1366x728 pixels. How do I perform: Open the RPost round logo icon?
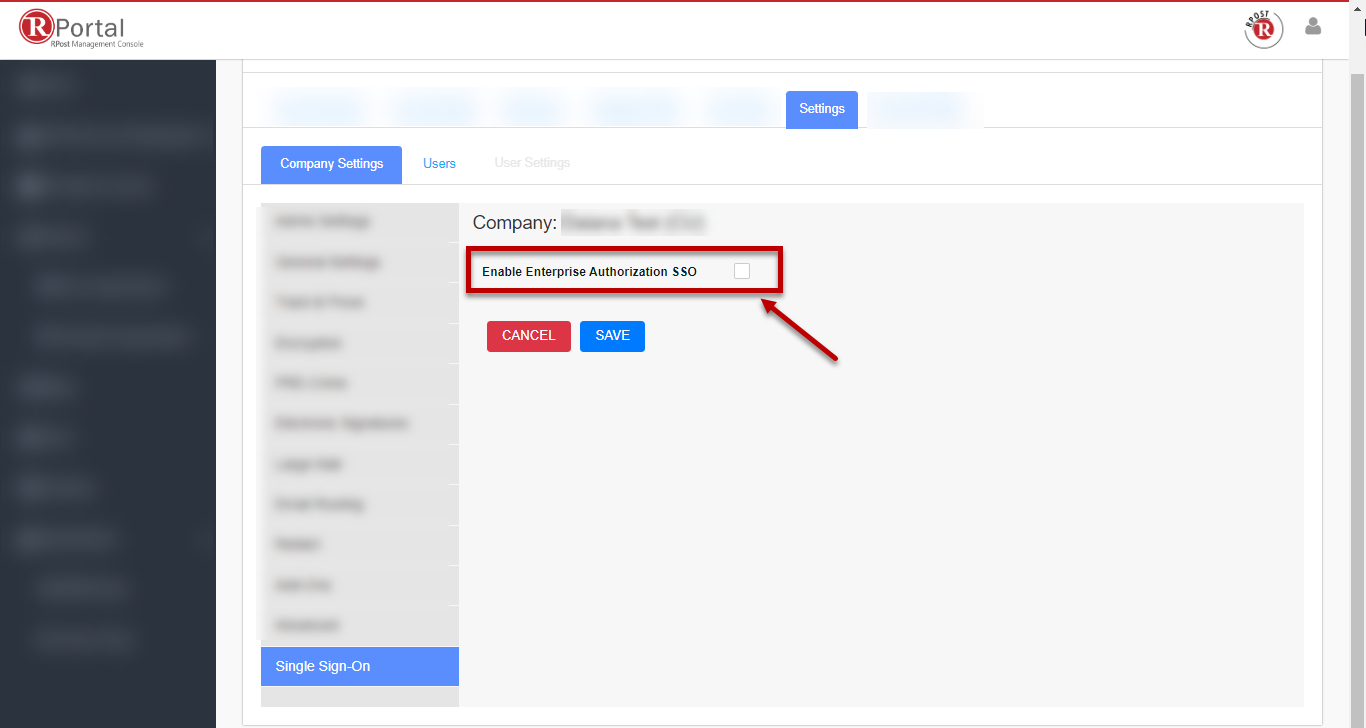pos(1264,29)
